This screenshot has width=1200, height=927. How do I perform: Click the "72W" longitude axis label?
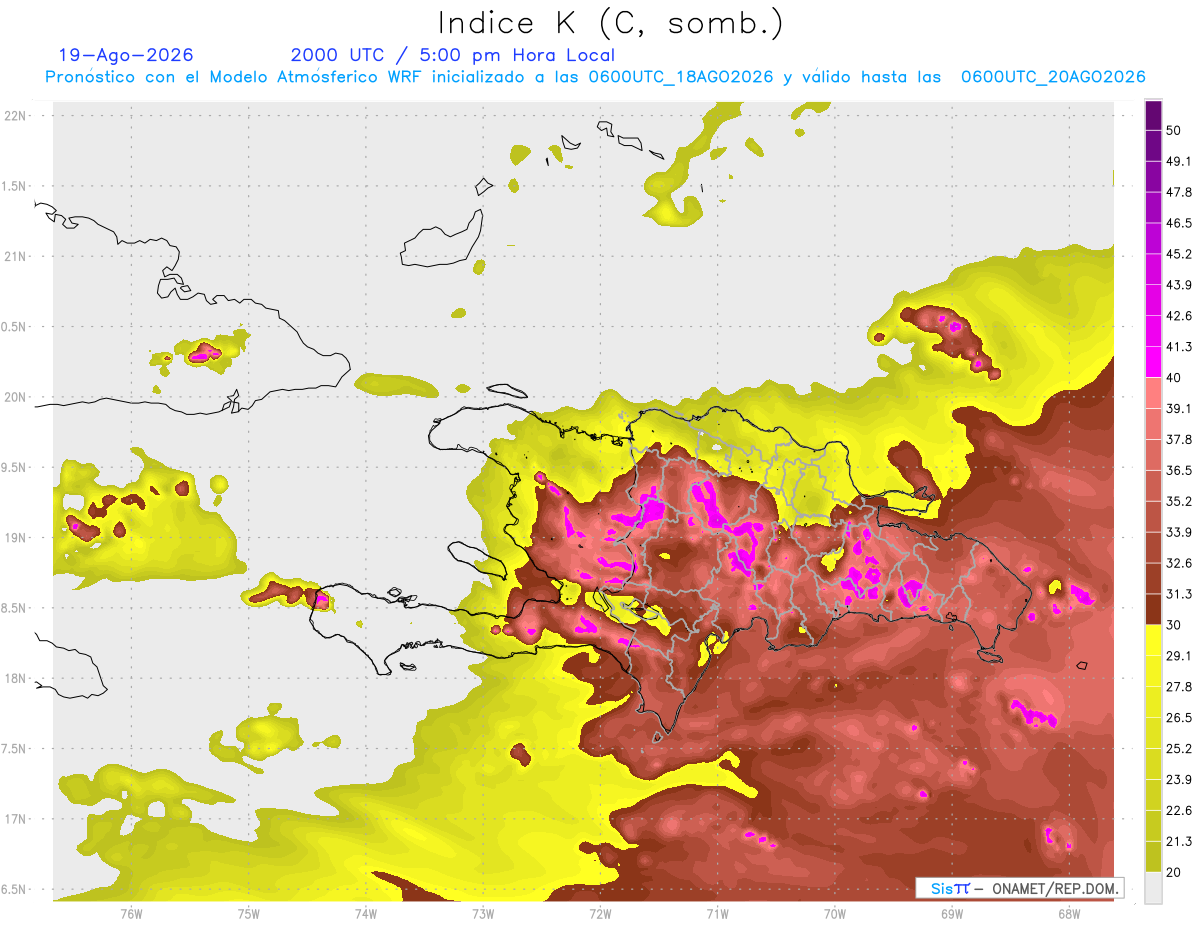click(x=600, y=913)
